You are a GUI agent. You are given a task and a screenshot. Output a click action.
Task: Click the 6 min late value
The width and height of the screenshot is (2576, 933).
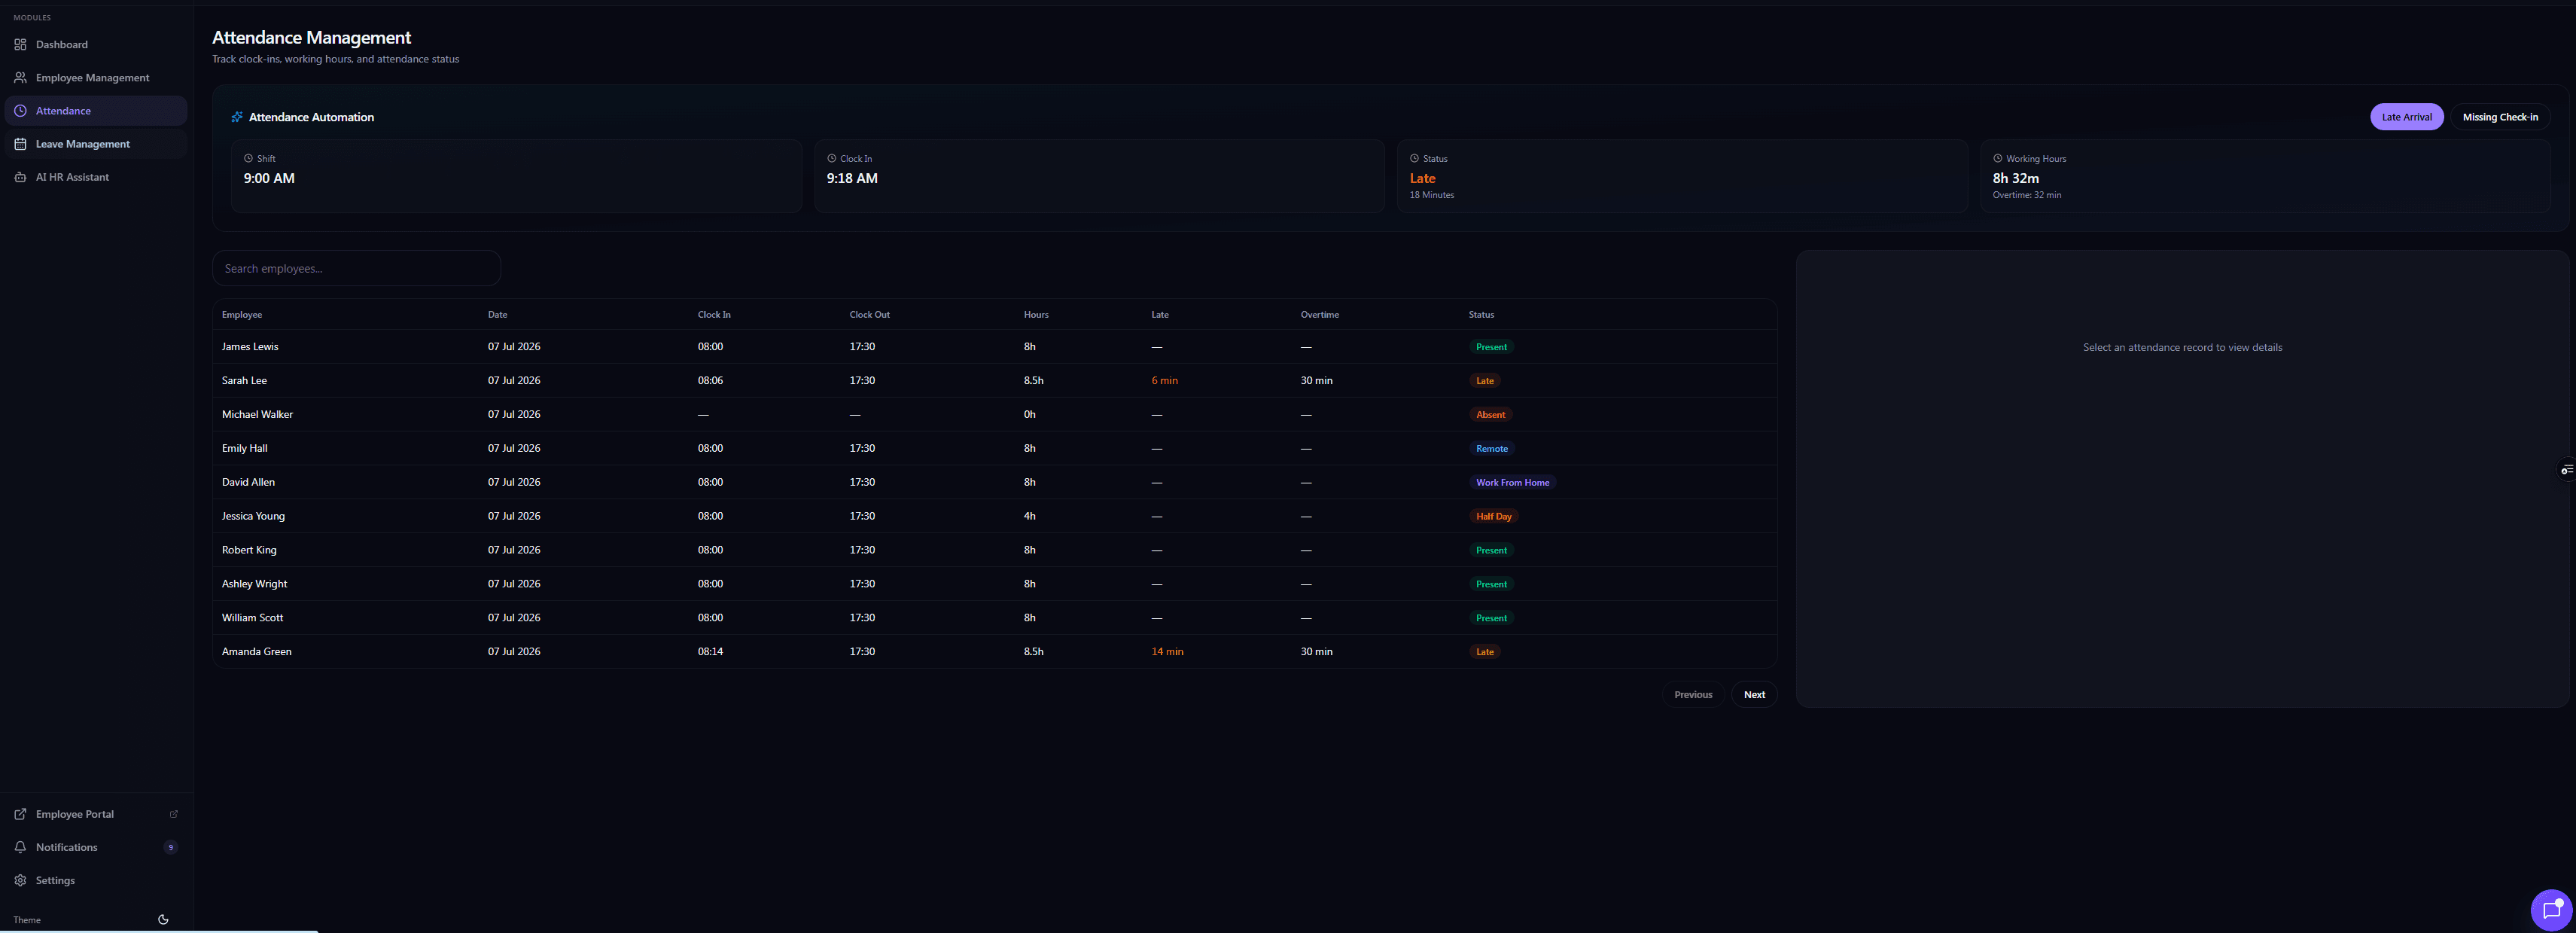click(1164, 380)
